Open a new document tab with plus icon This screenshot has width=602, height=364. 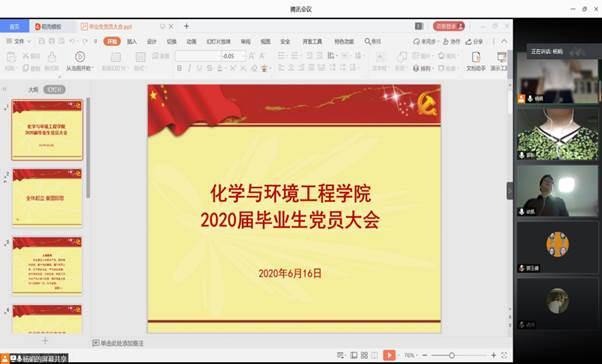(x=186, y=26)
